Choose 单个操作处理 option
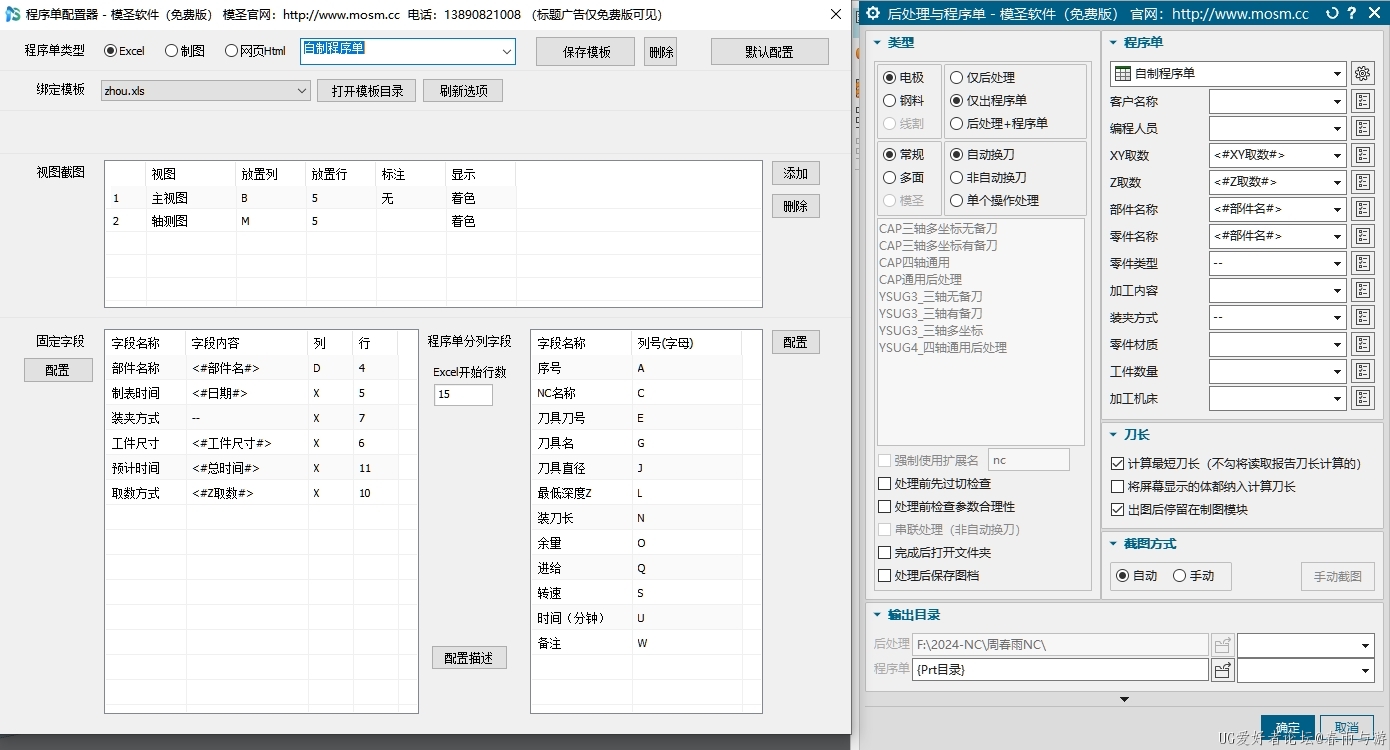 [x=994, y=201]
